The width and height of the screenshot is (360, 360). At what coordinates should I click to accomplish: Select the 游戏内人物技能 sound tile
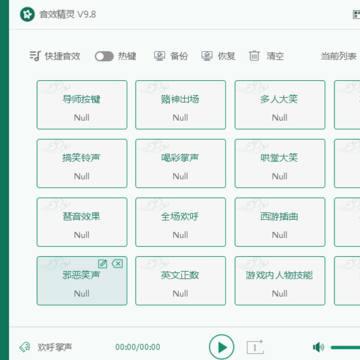tap(280, 281)
